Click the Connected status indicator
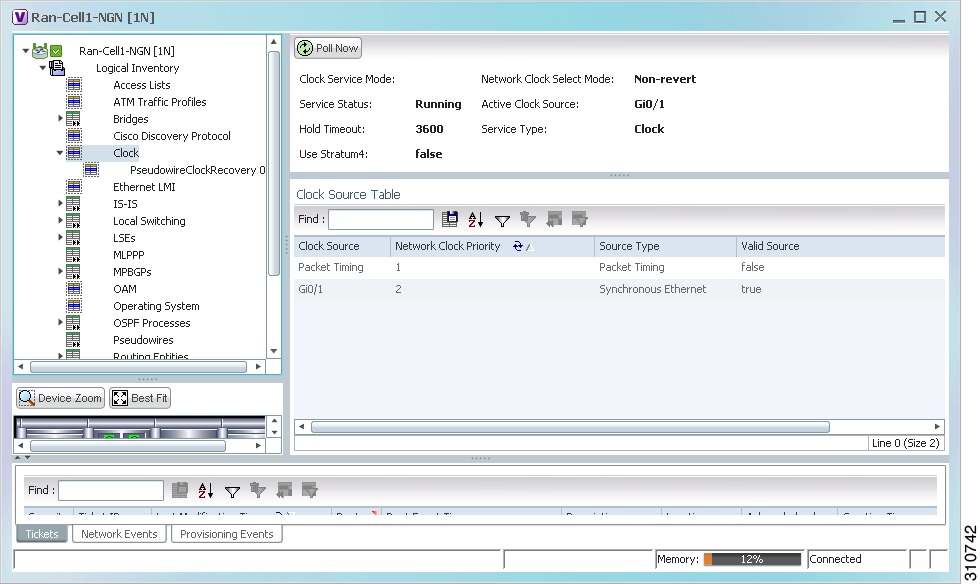This screenshot has height=584, width=980. (x=857, y=559)
